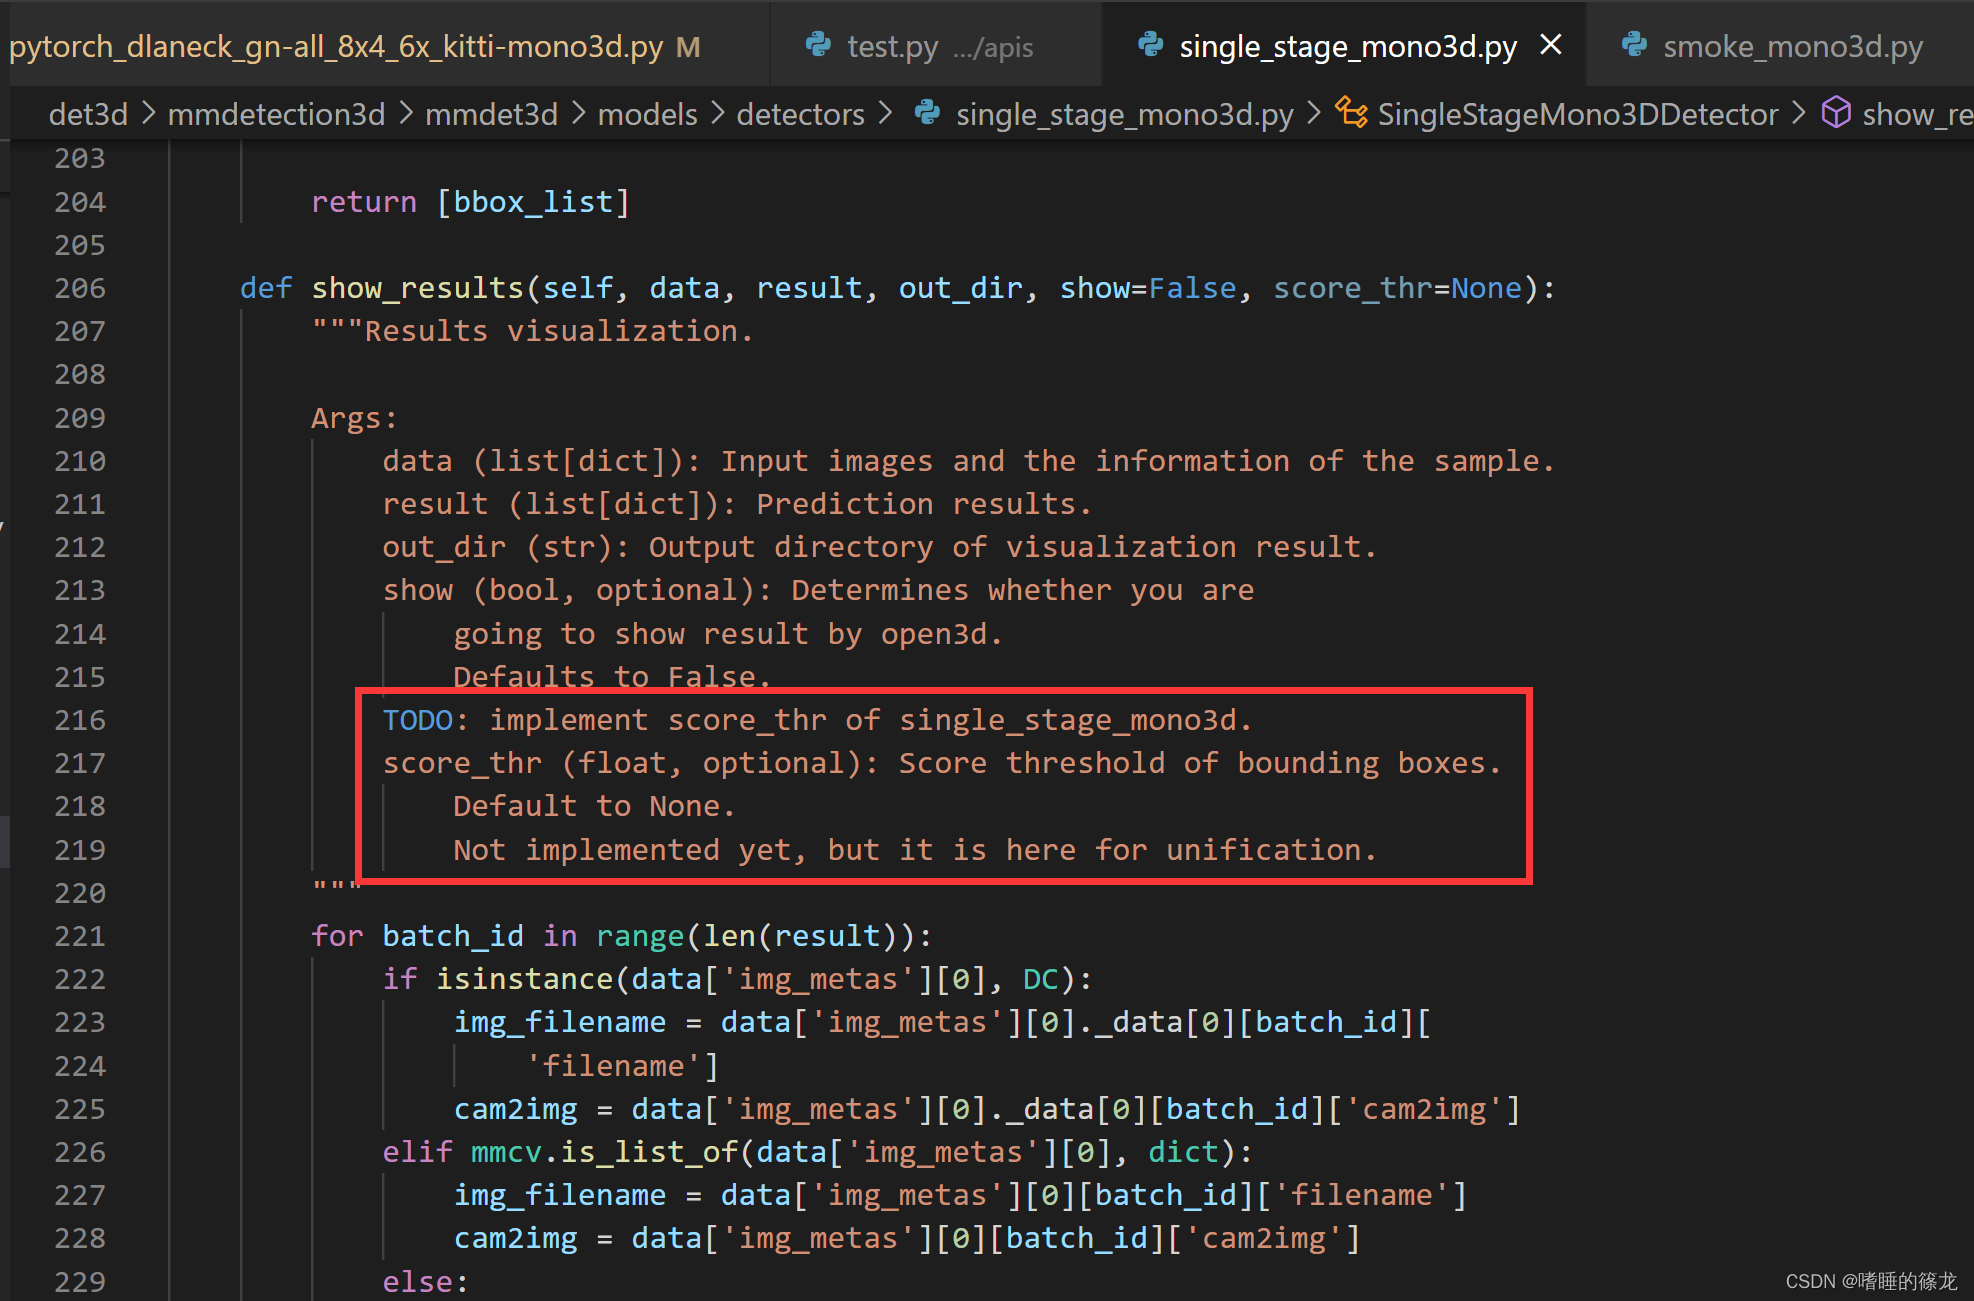Switch to test.py tab
1974x1301 pixels.
click(x=892, y=46)
